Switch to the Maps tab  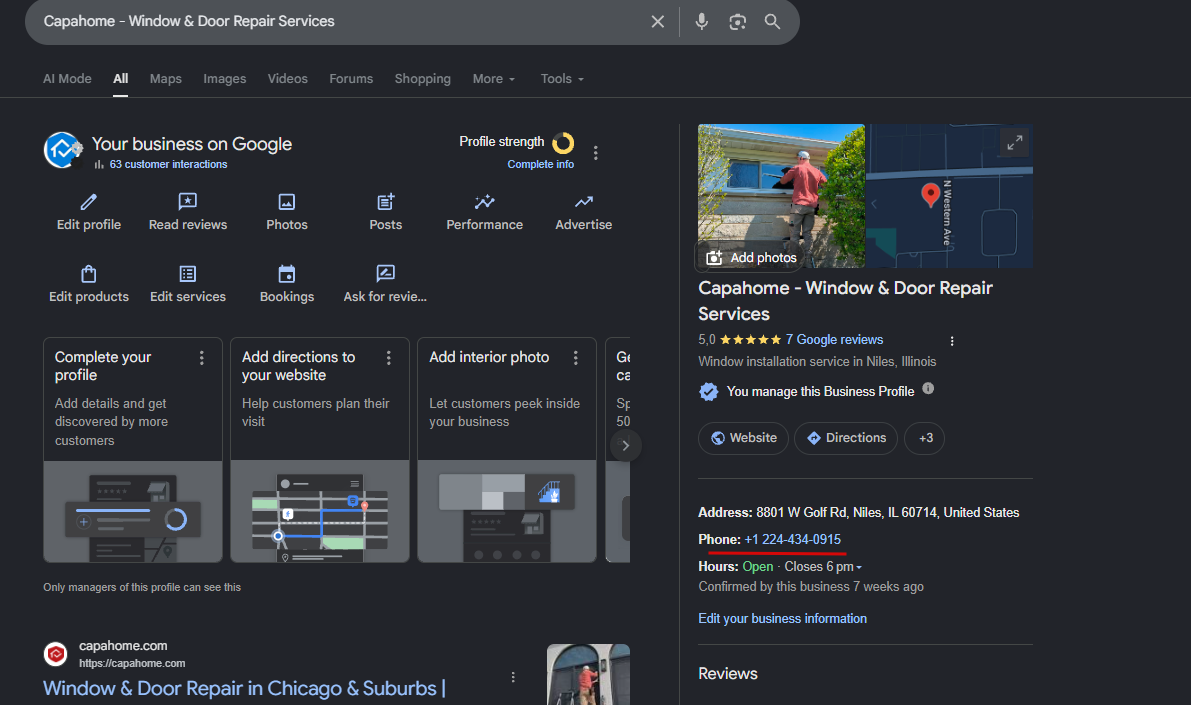pos(166,79)
